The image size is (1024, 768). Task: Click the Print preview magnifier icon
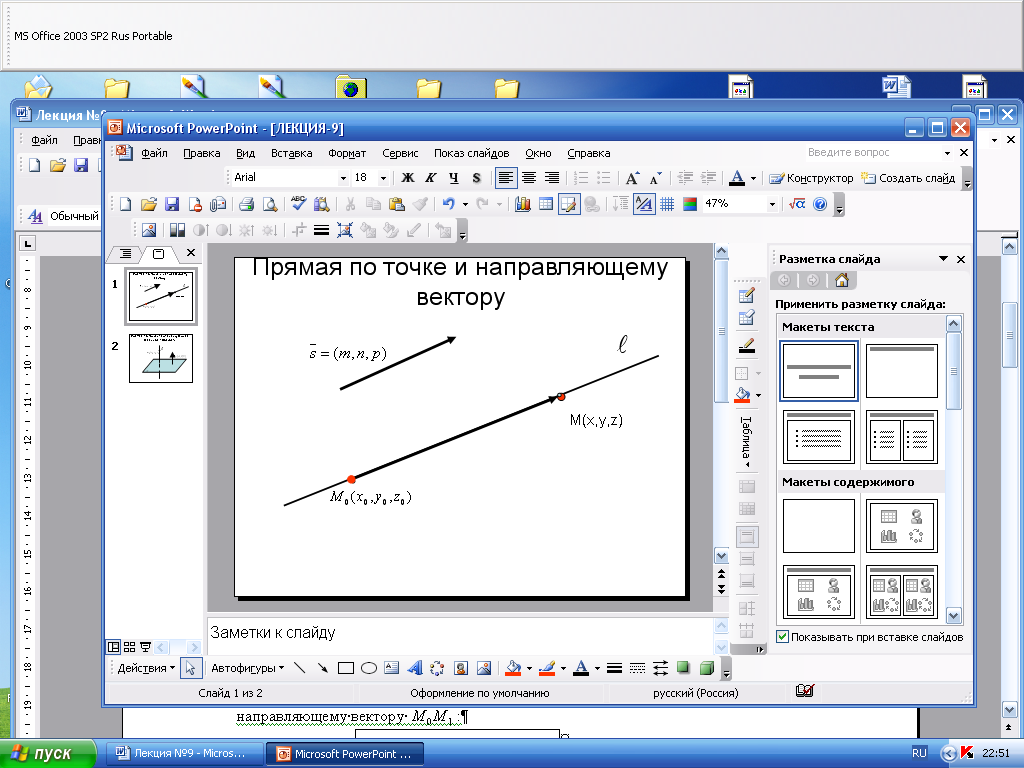269,204
